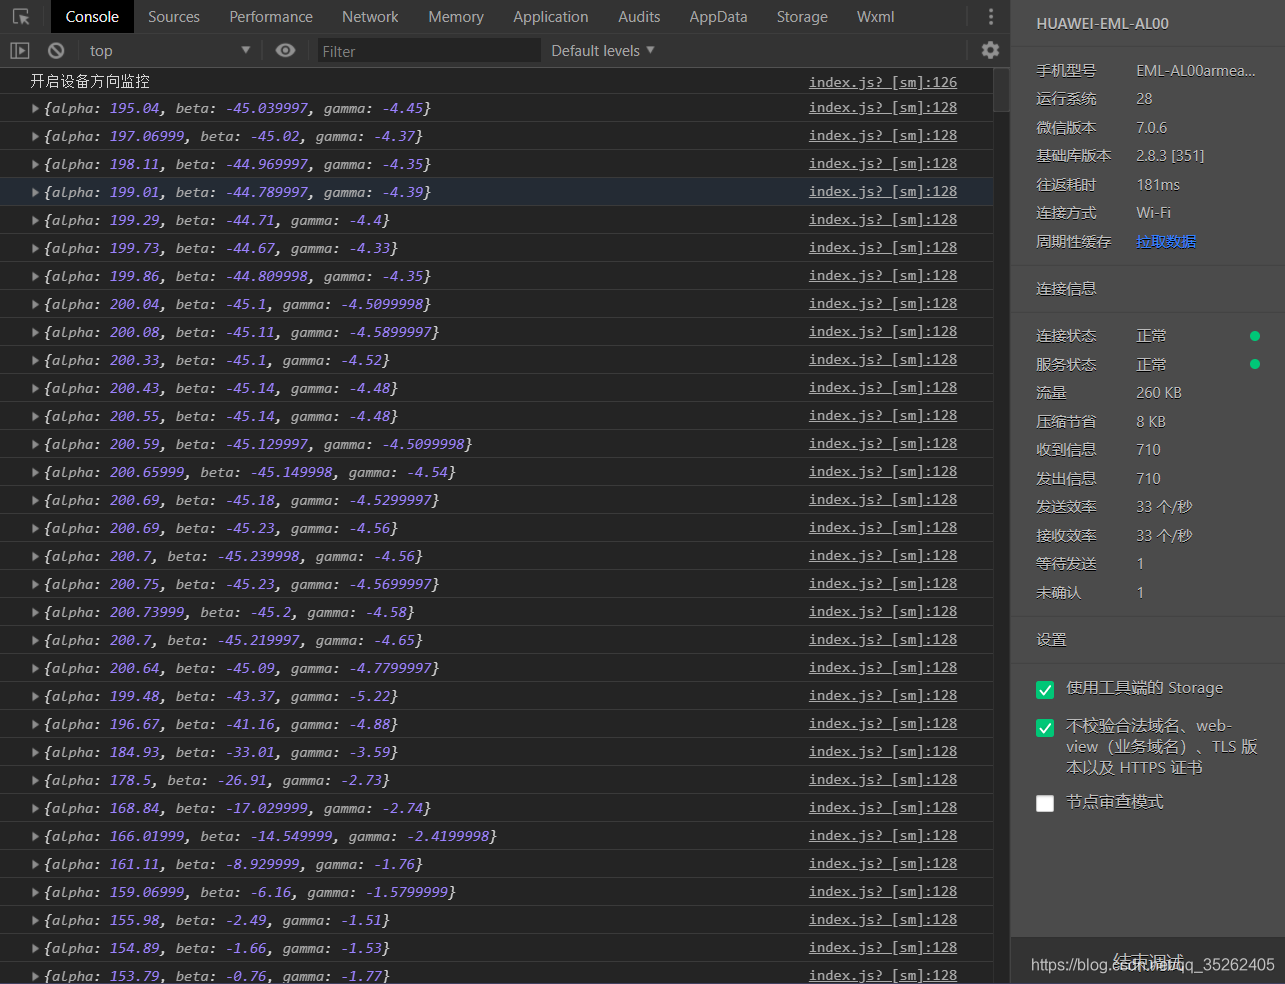The height and width of the screenshot is (984, 1285).
Task: Select the 连接信息 section header
Action: (1066, 288)
